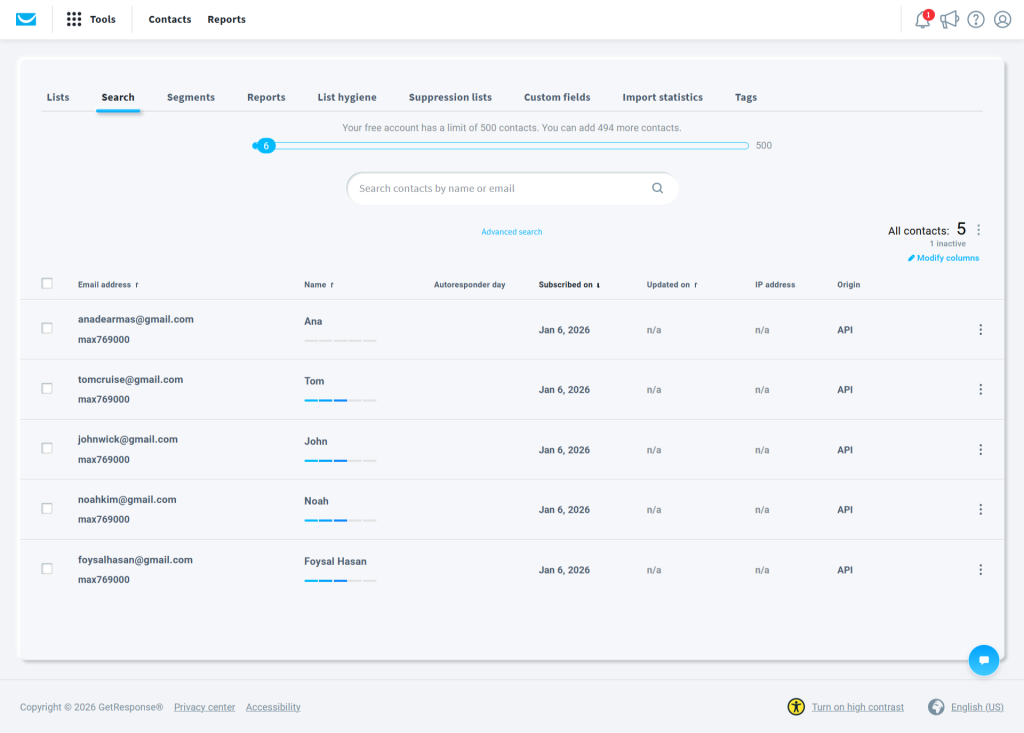The height and width of the screenshot is (733, 1024).
Task: Sort by Name column
Action: pyautogui.click(x=319, y=285)
